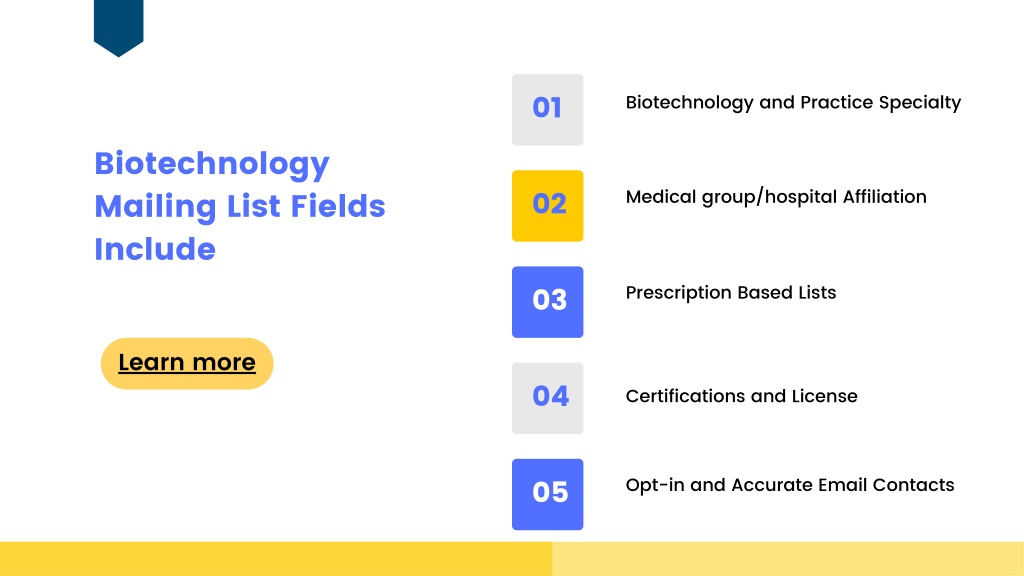Click the light yellow bottom bar

pos(788,559)
